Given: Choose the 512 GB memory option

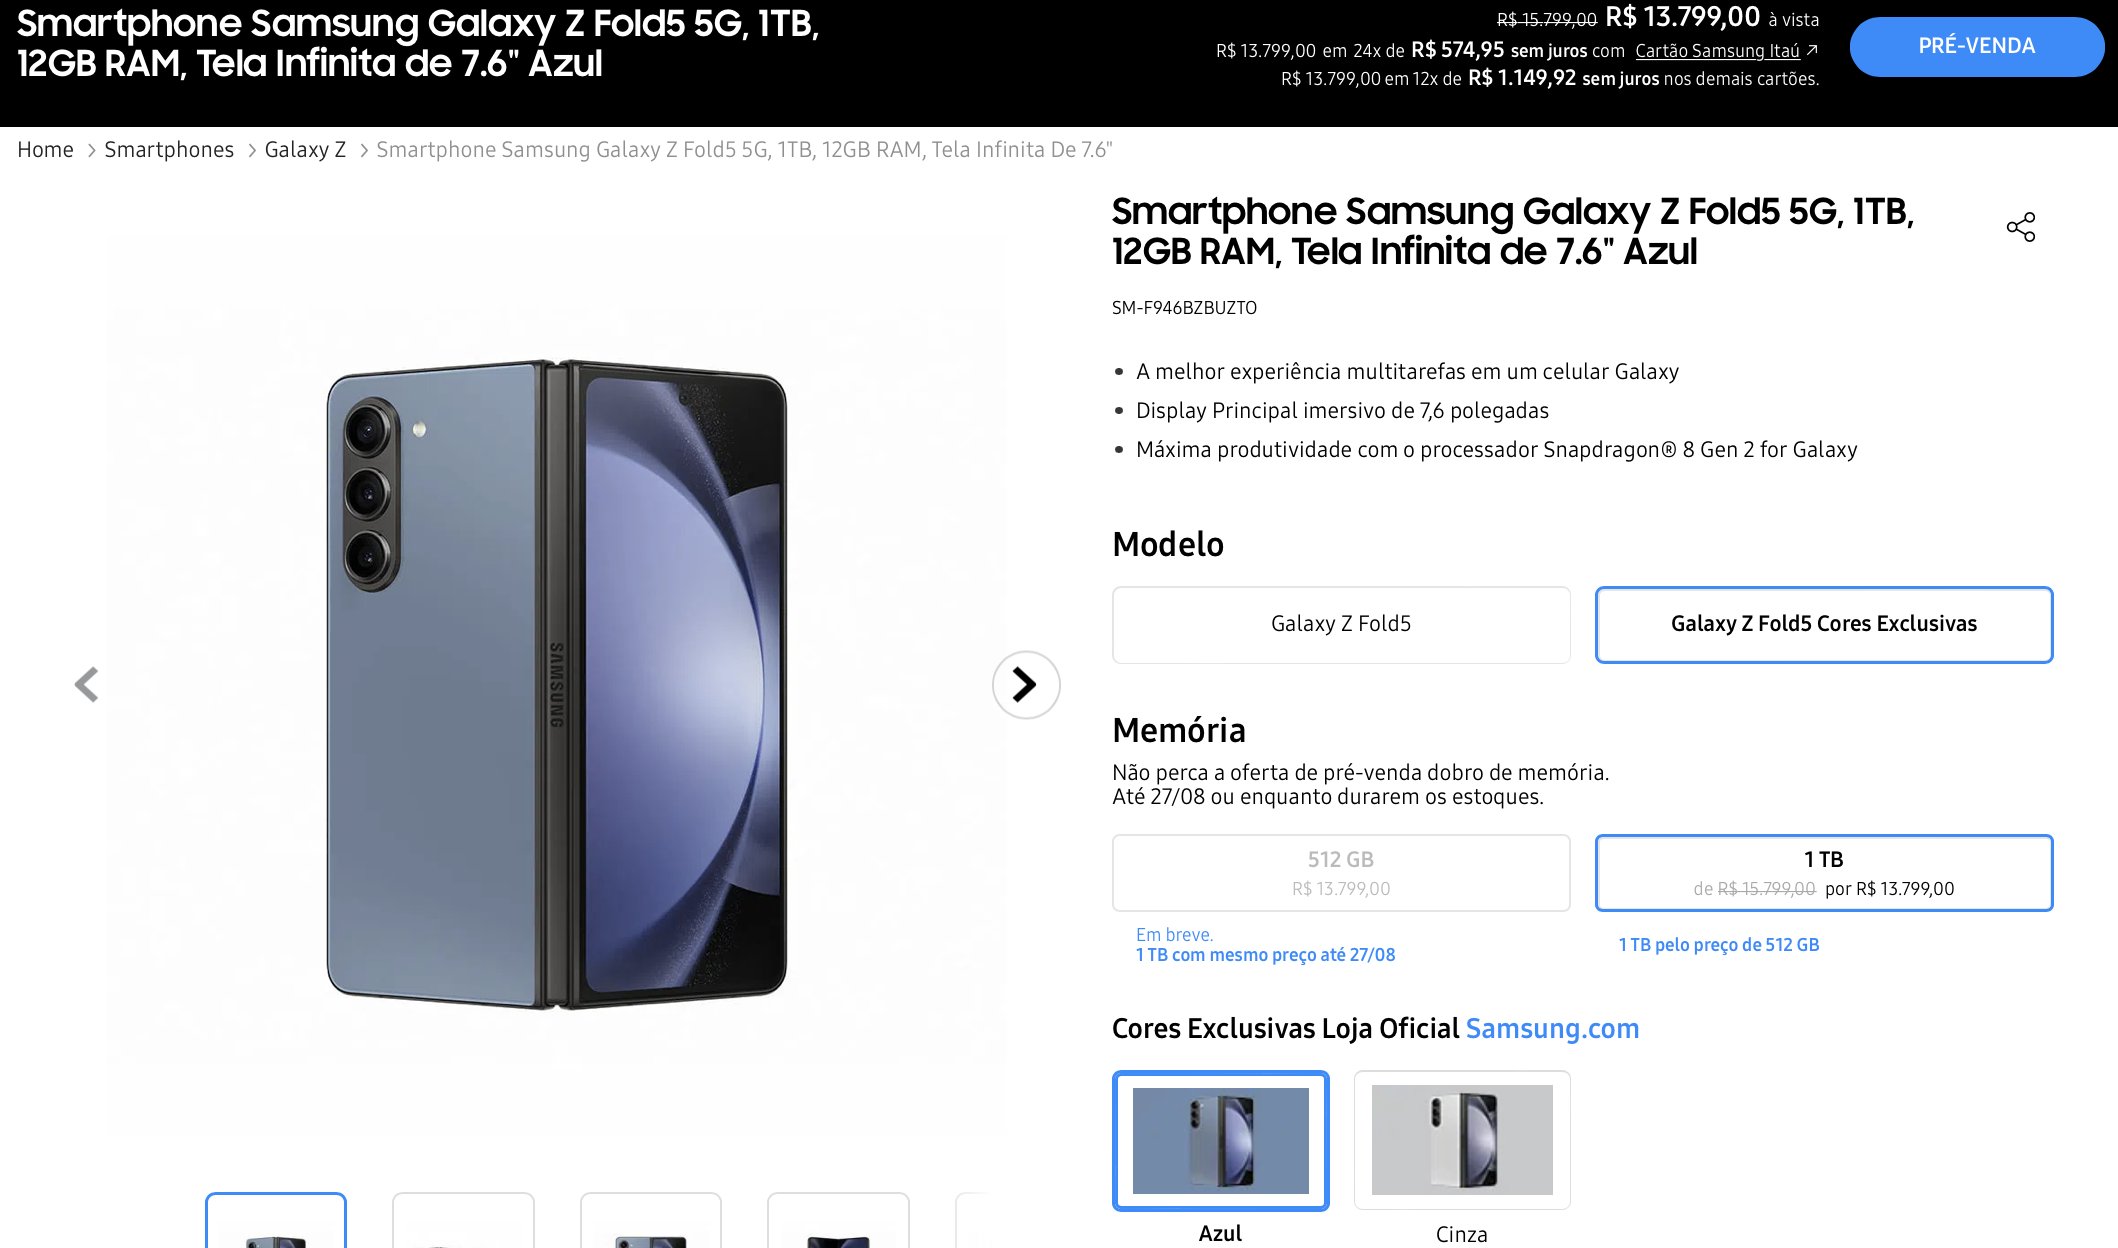Looking at the screenshot, I should [x=1341, y=873].
